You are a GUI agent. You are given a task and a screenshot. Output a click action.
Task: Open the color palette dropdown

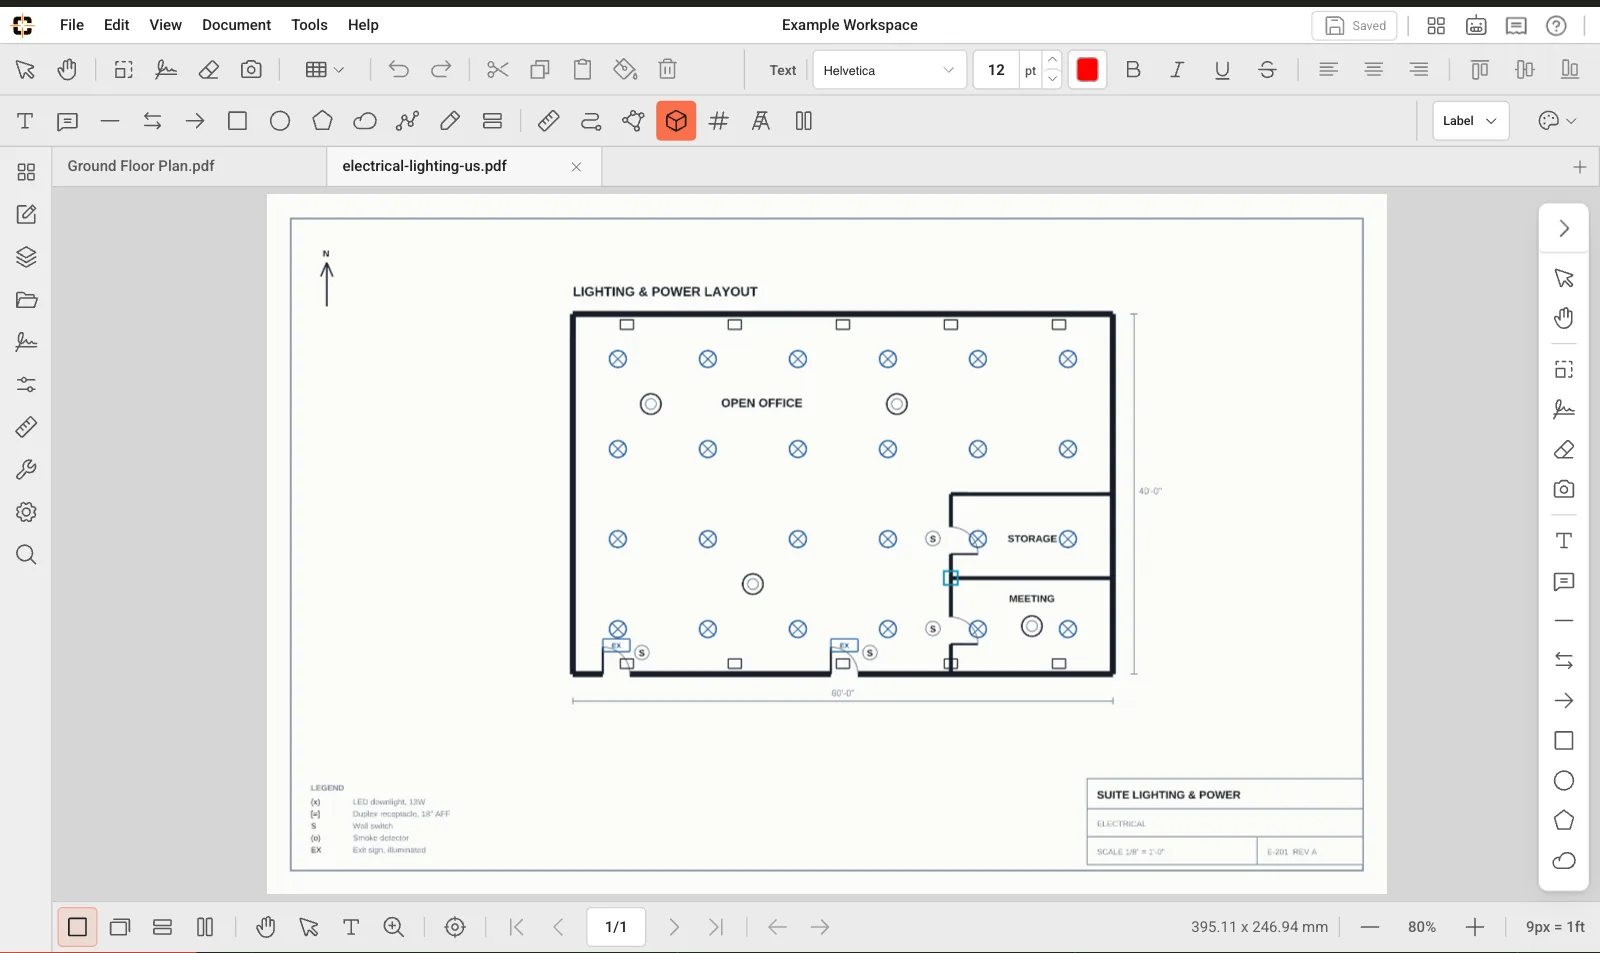pyautogui.click(x=1557, y=121)
